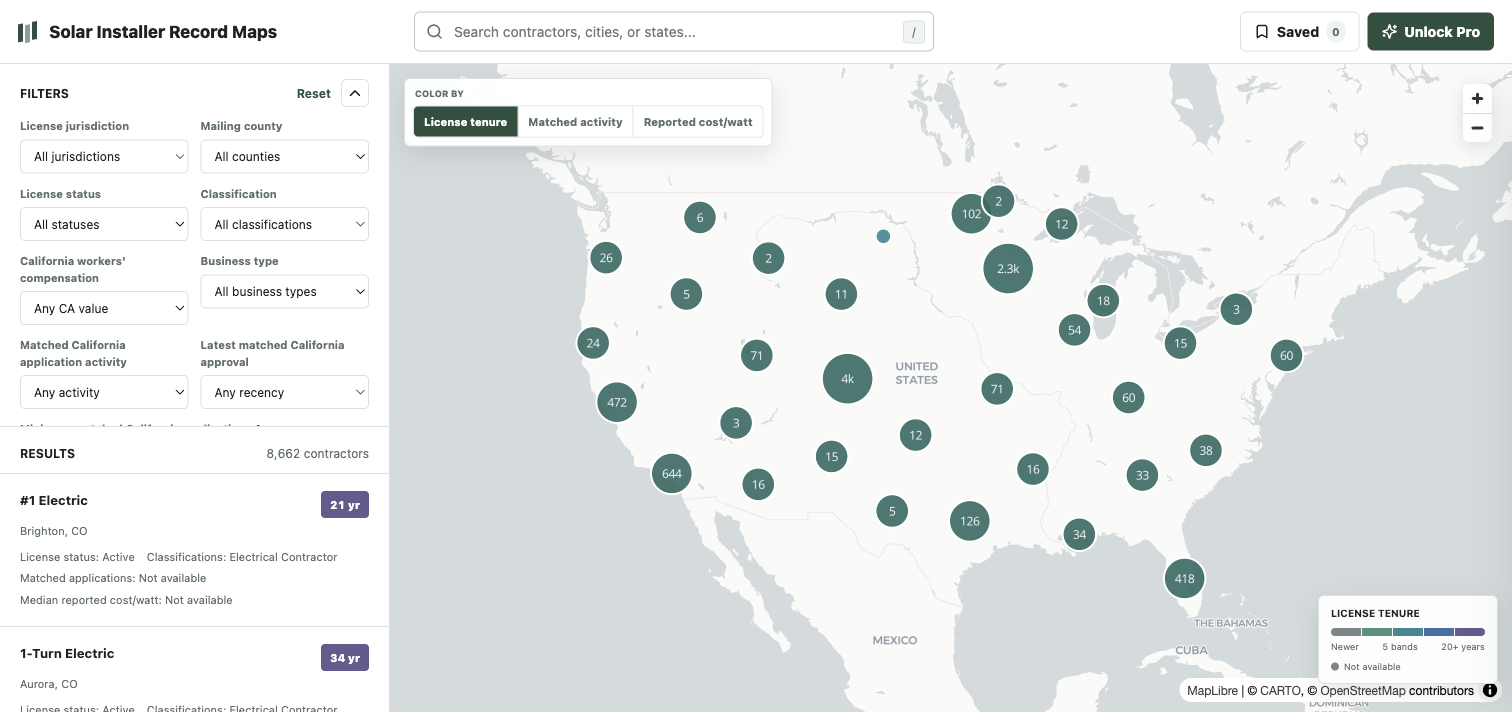Select the Matched activity color-by tab
The height and width of the screenshot is (712, 1512).
point(575,122)
